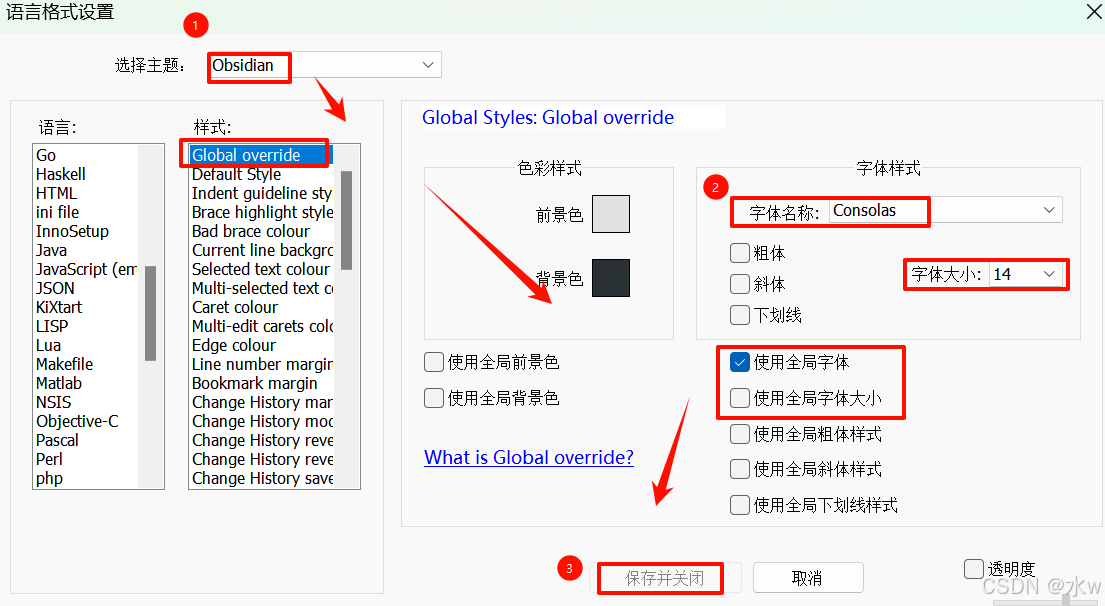Select Global override in the style list
Screen dimensions: 1105x606
261,155
